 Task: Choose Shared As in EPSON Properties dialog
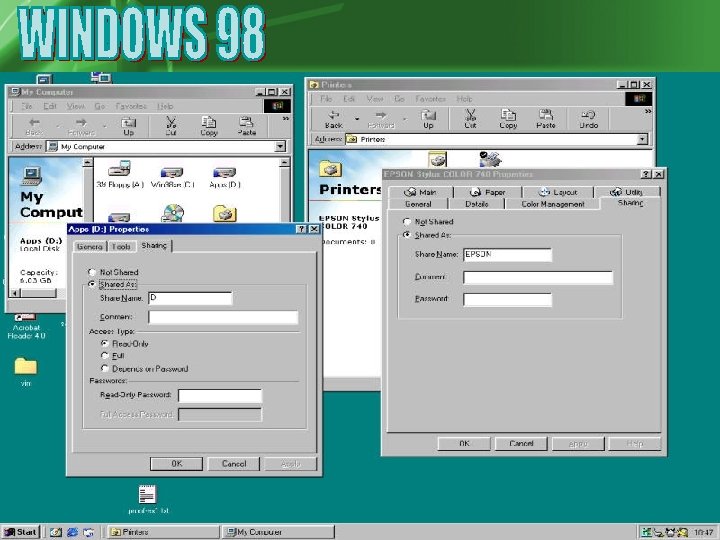[406, 235]
